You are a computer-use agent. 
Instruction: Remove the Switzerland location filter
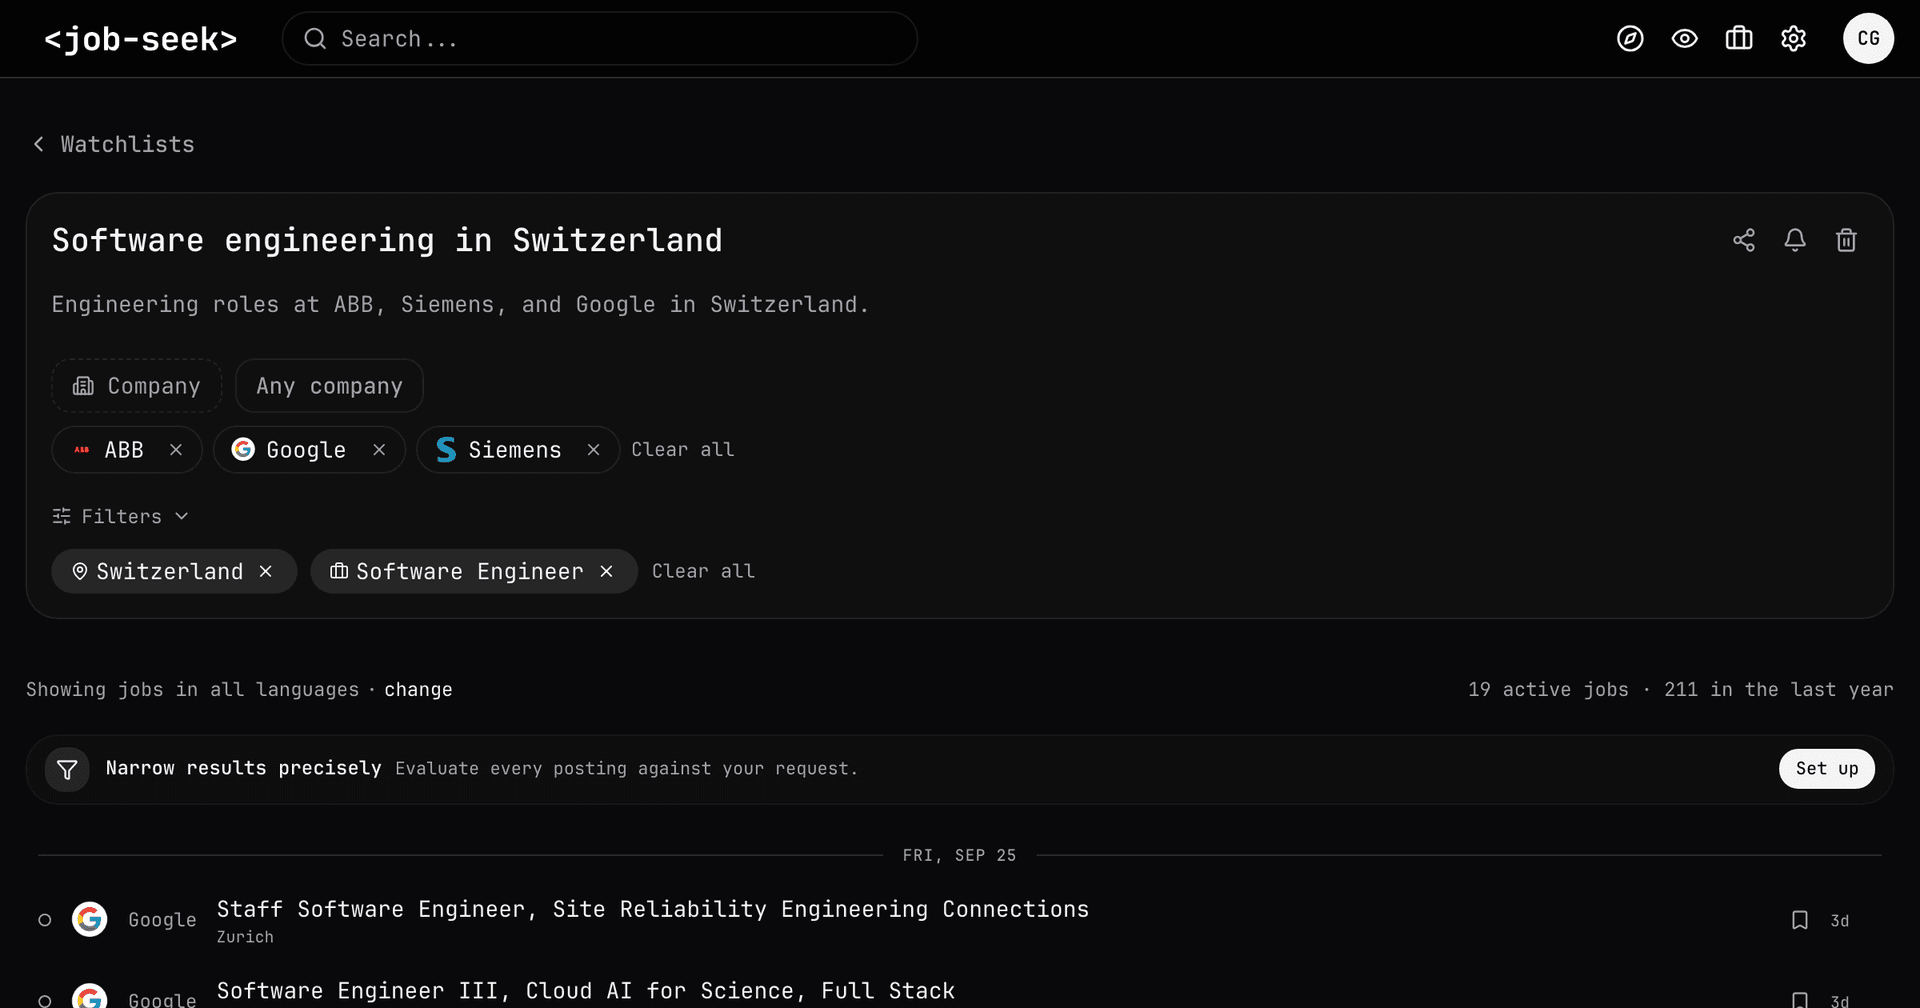(266, 571)
